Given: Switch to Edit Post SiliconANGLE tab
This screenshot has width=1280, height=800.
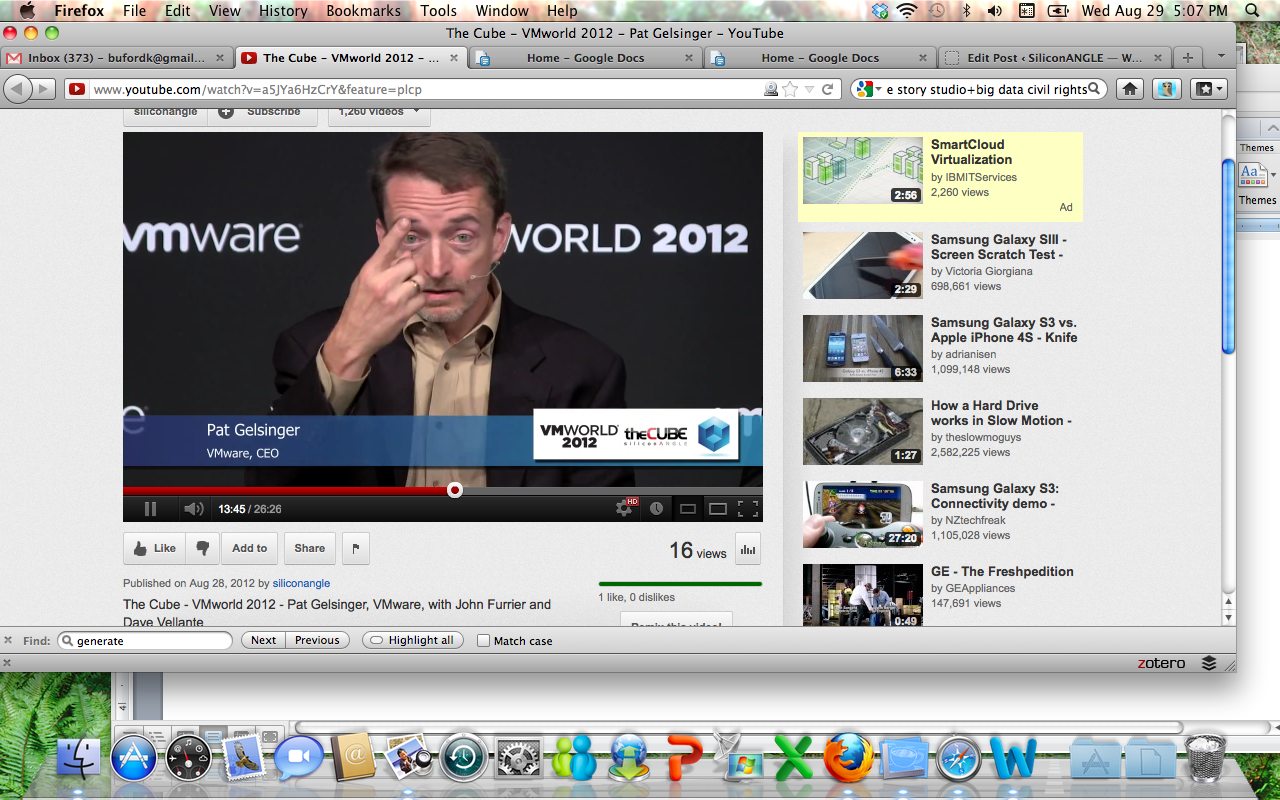Looking at the screenshot, I should point(1054,58).
